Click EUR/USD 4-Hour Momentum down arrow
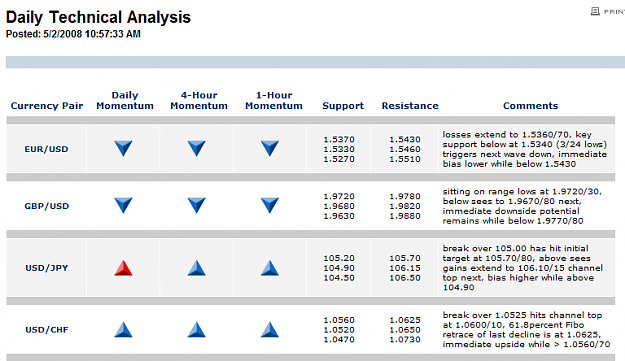 tap(197, 148)
